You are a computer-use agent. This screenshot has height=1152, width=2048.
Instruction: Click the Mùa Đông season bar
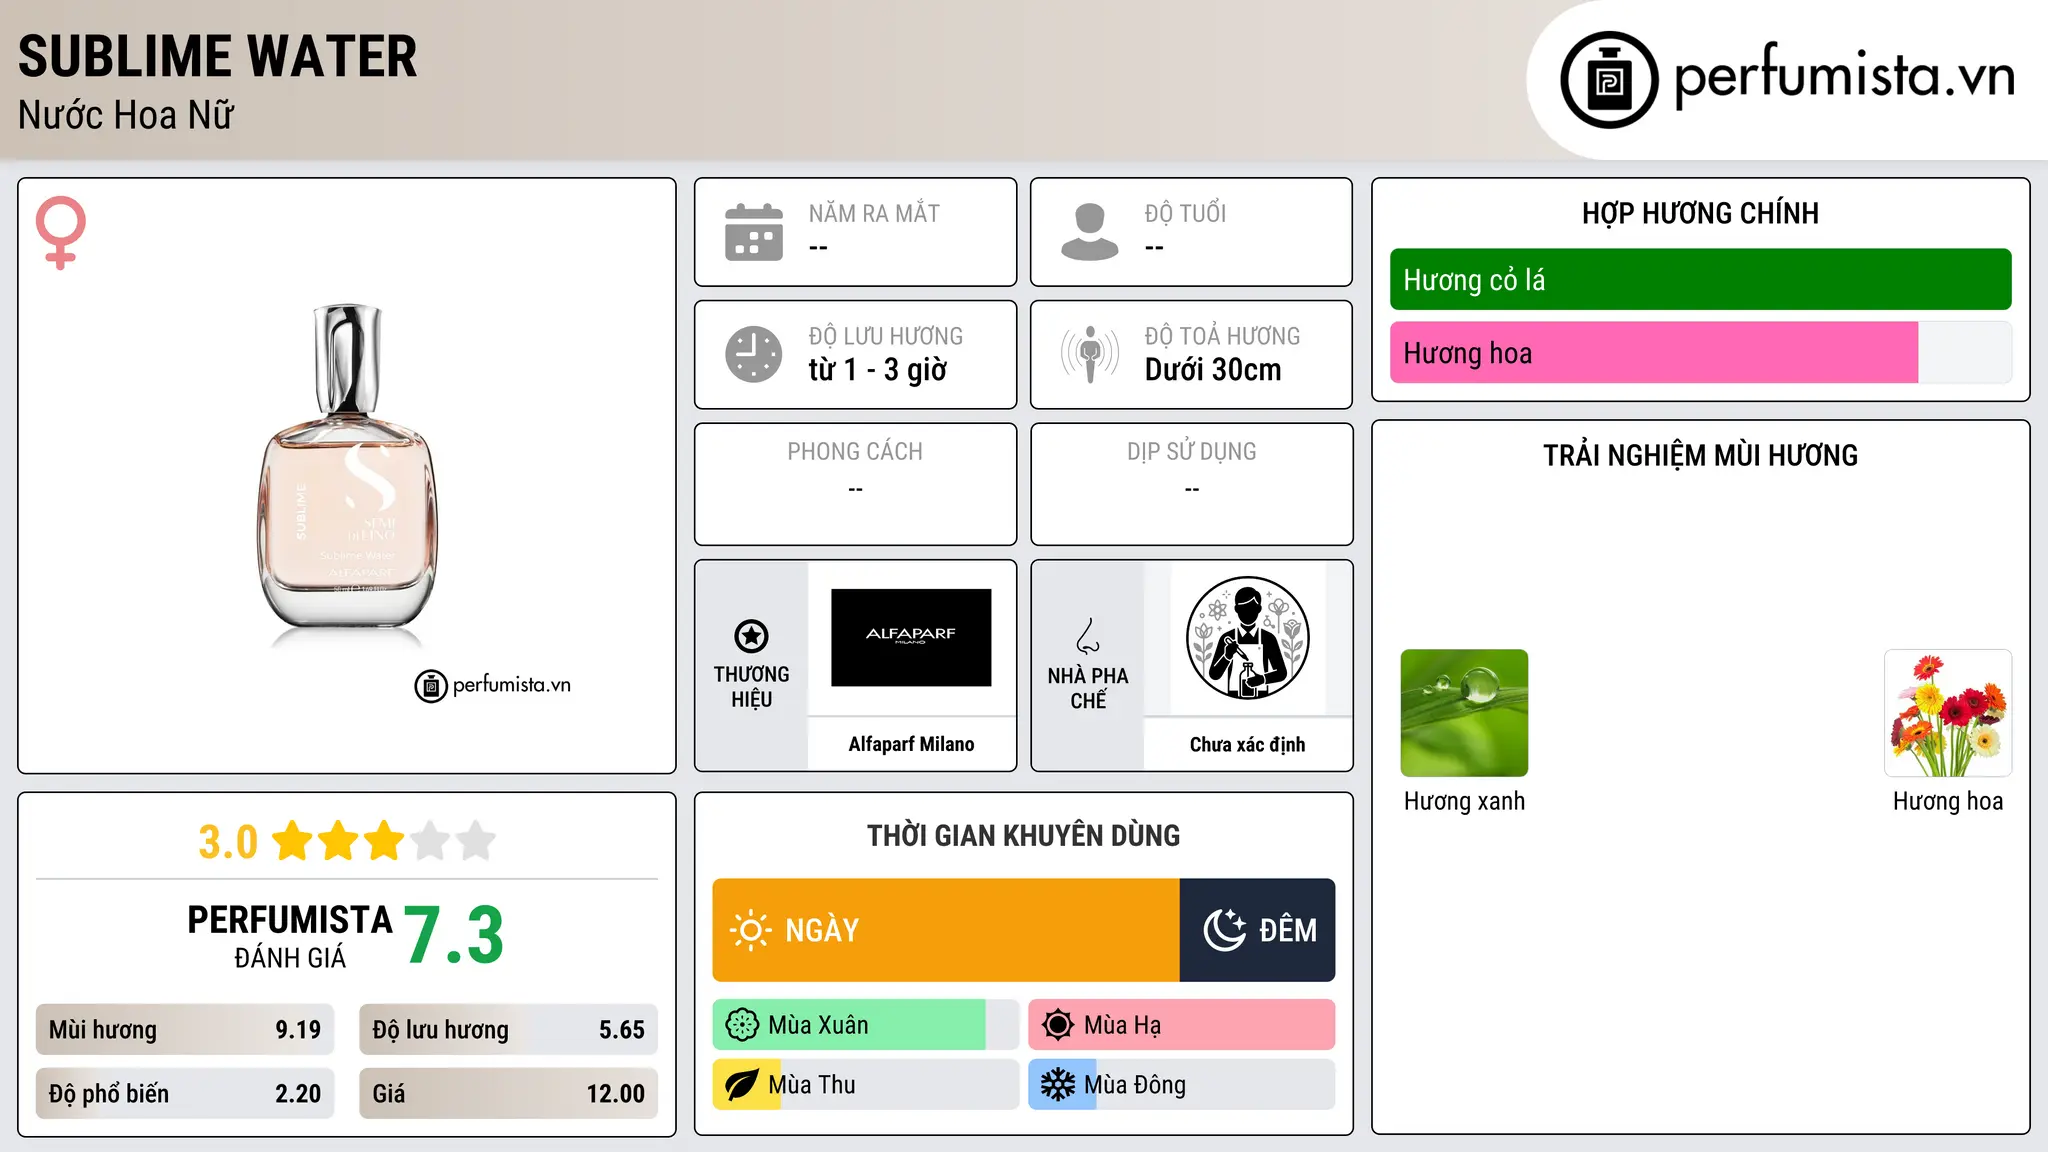(1182, 1085)
